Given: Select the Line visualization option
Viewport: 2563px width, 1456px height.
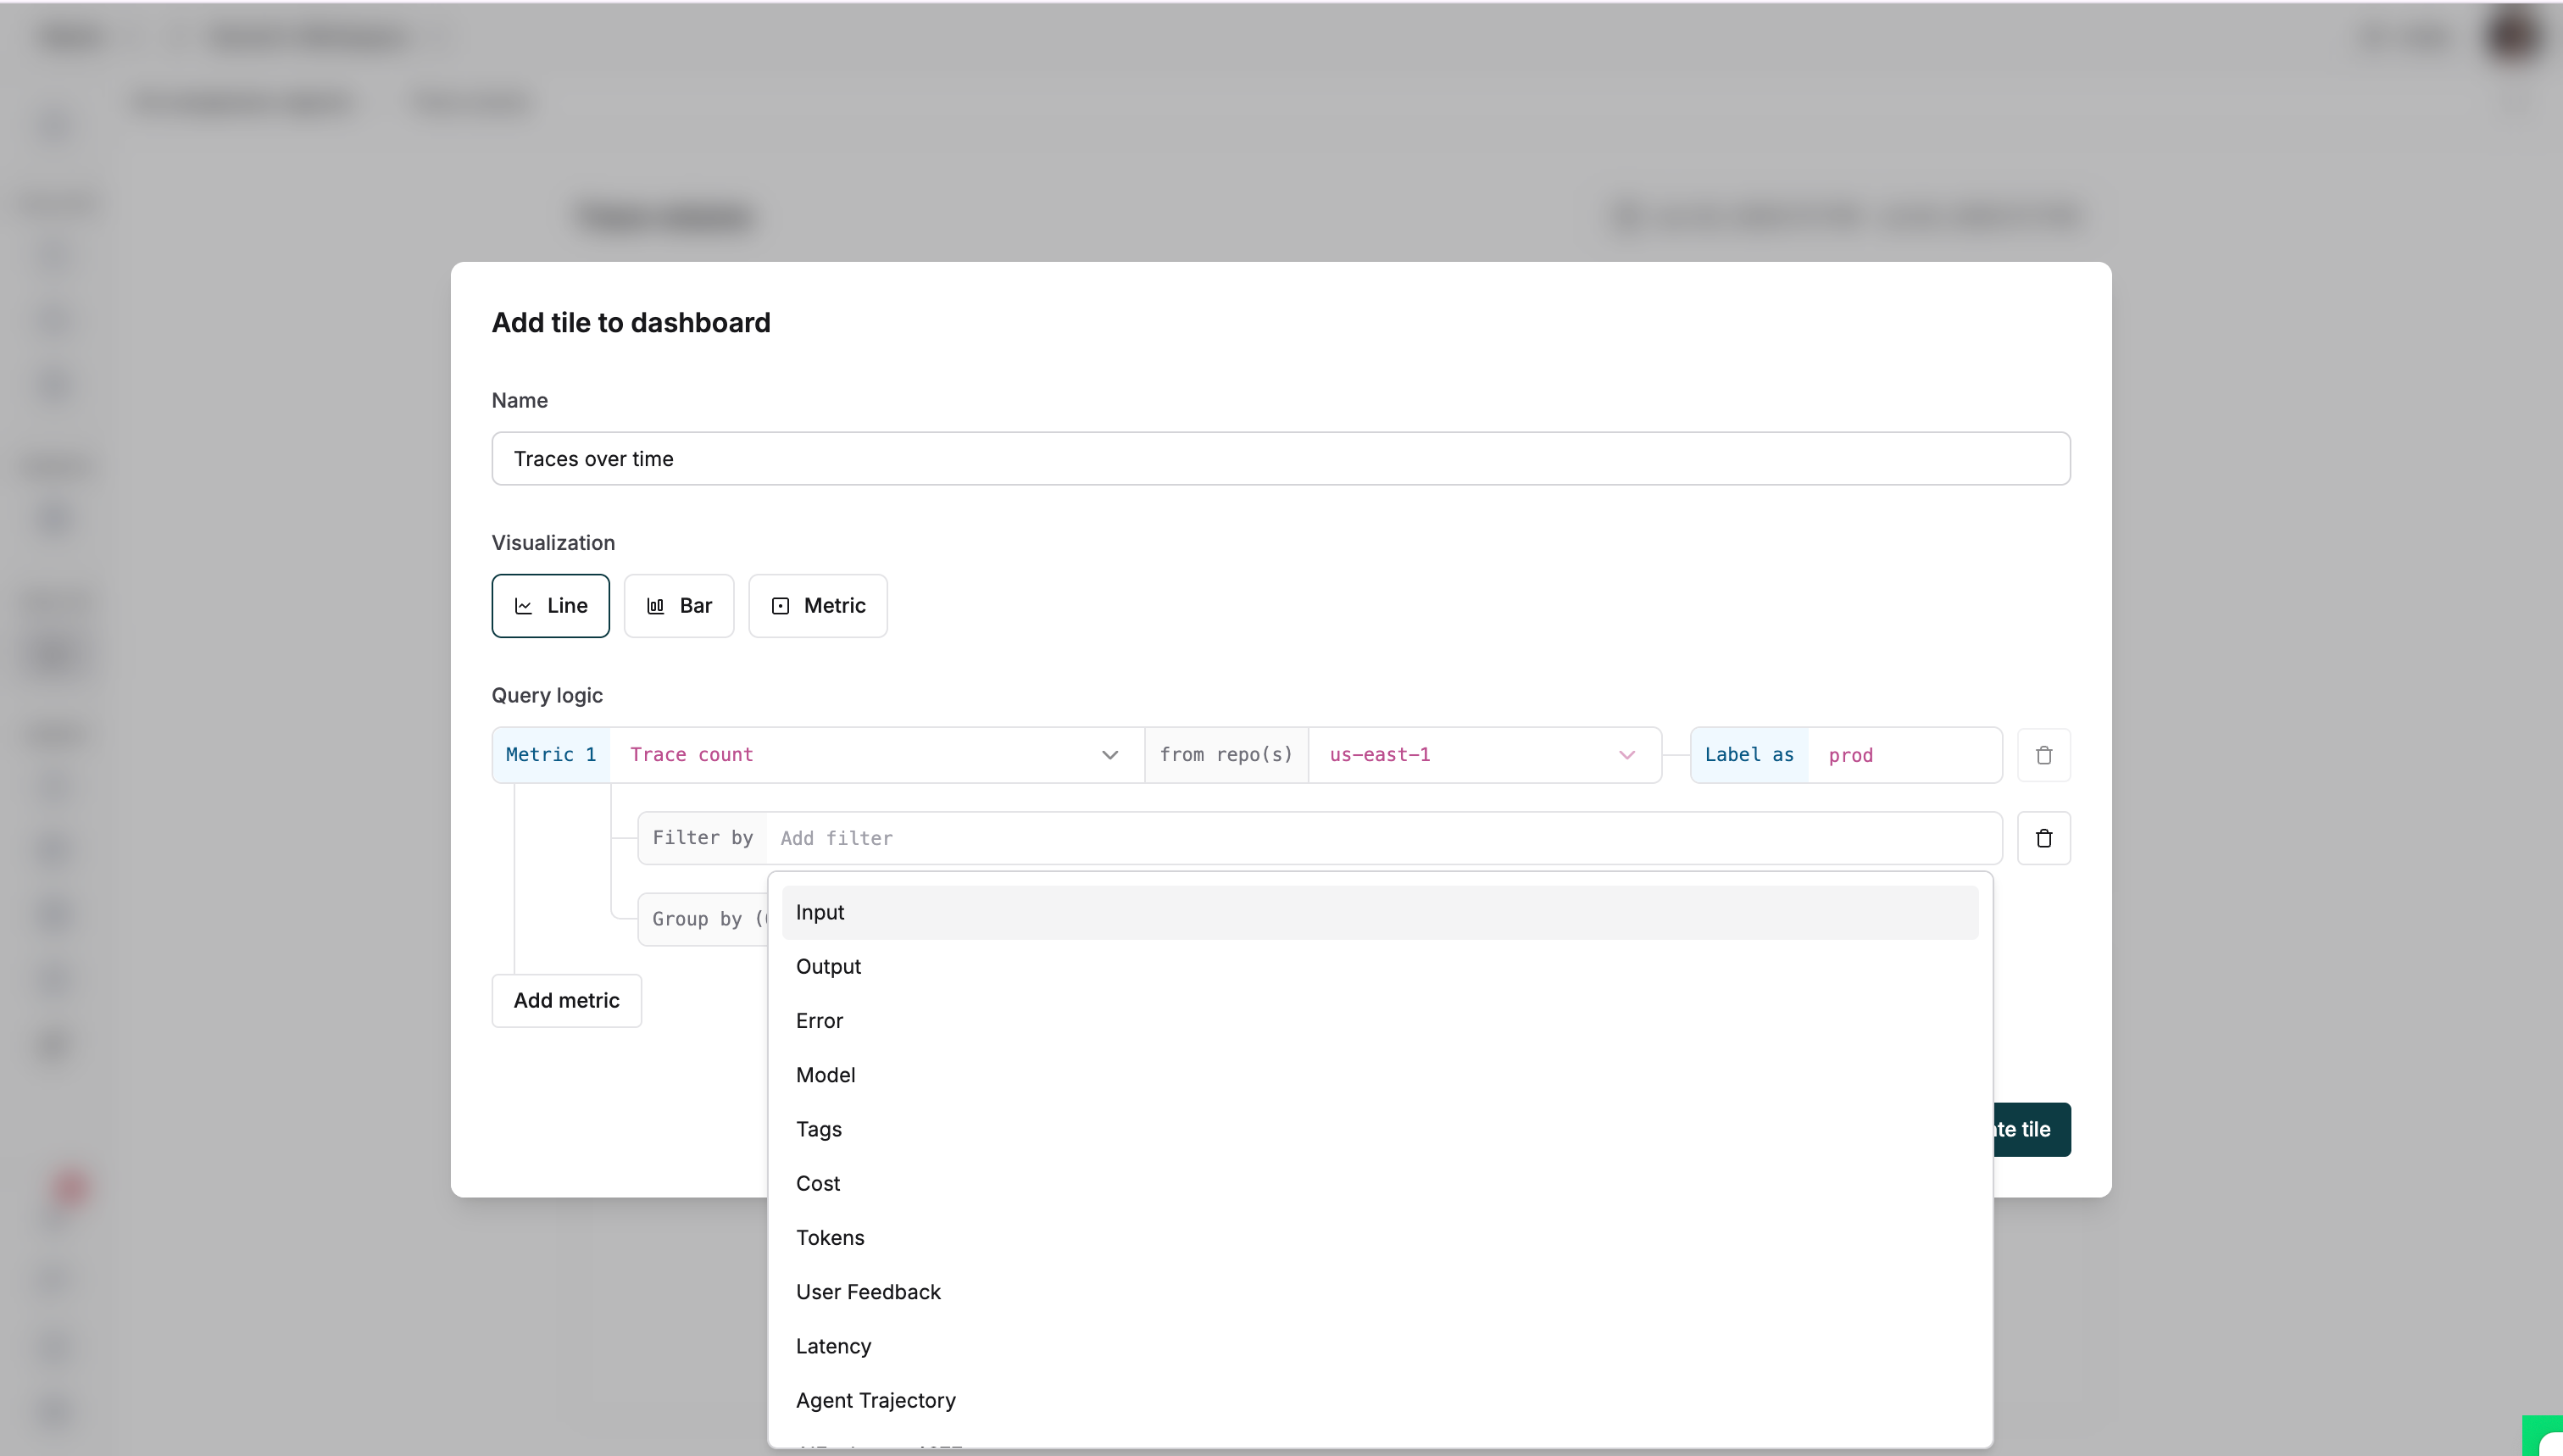Looking at the screenshot, I should click(549, 605).
